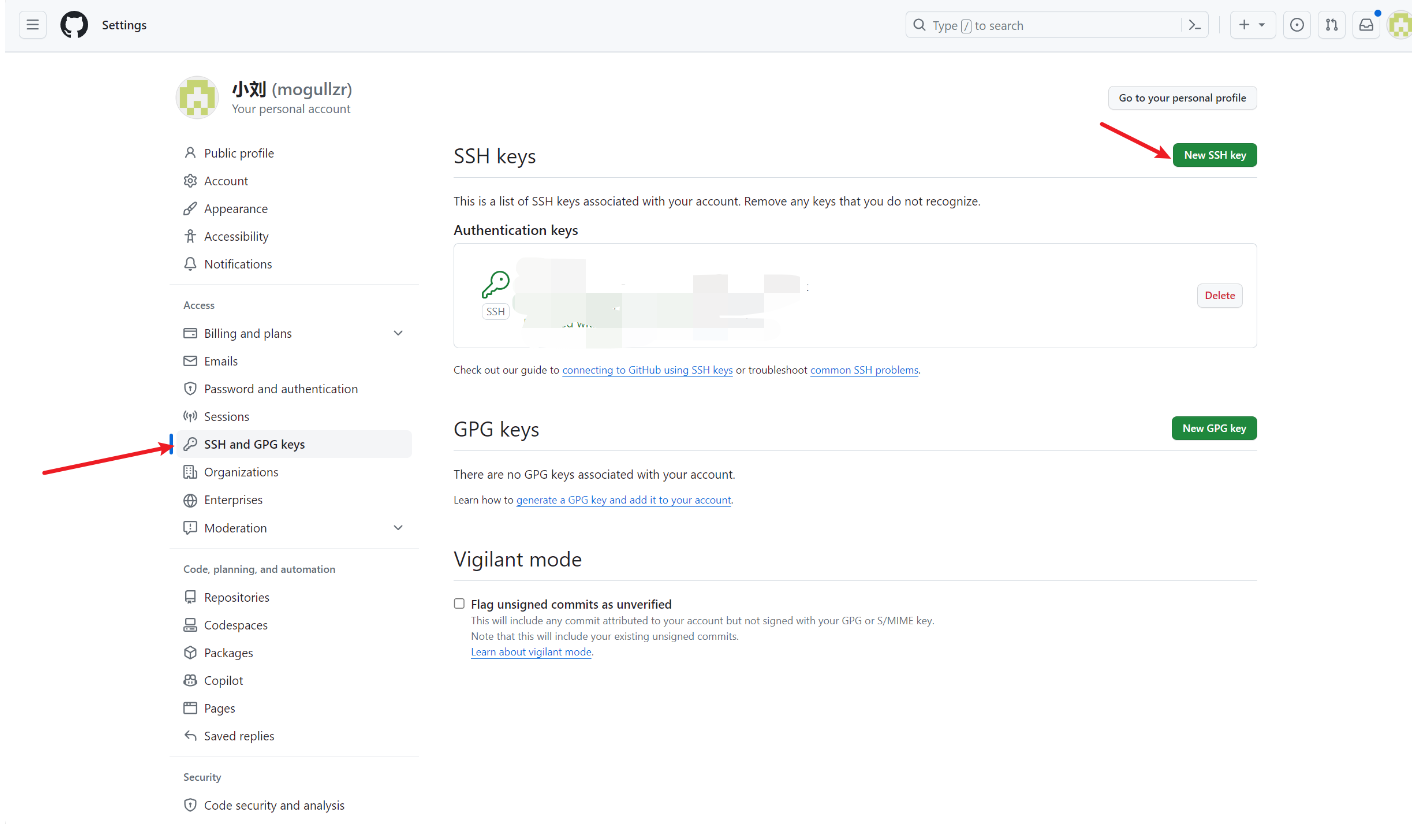Go to GitHub home via Octocat logo
Screen dimensions: 1412x824
click(x=74, y=25)
